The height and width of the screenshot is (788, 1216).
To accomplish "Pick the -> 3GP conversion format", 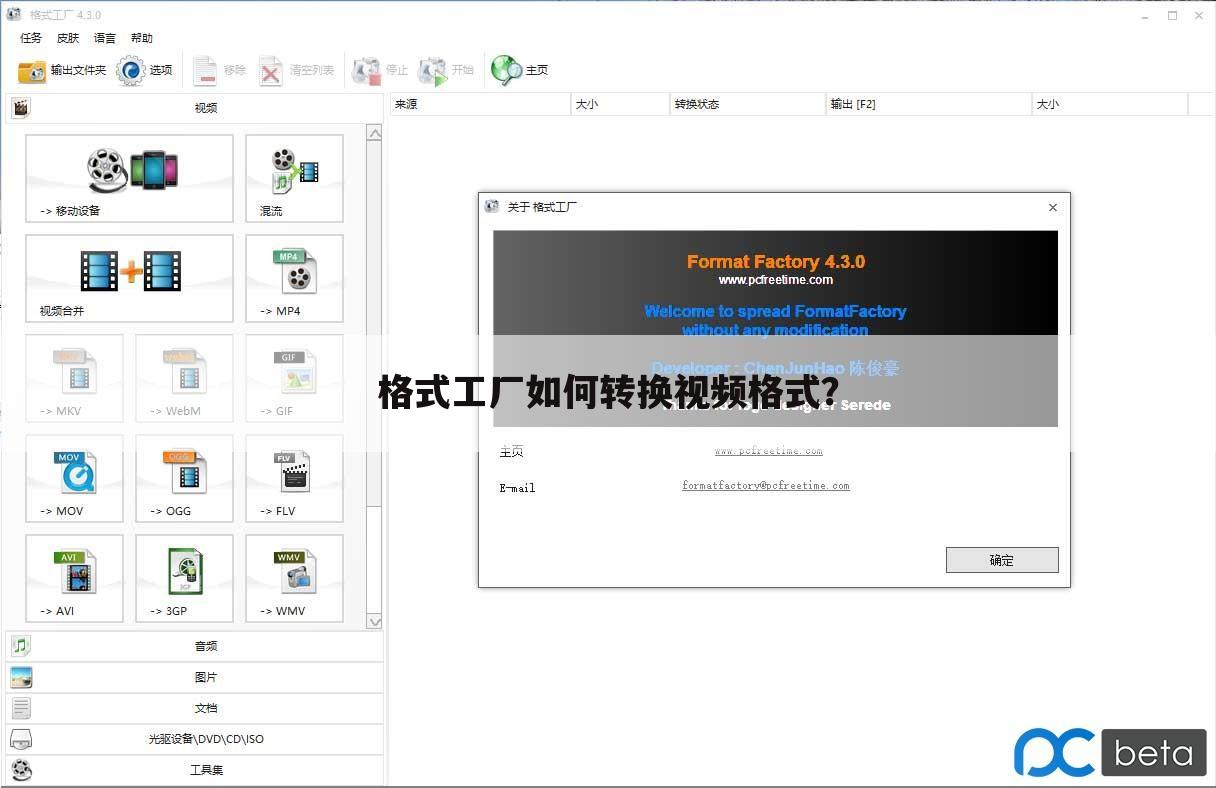I will click(x=183, y=578).
